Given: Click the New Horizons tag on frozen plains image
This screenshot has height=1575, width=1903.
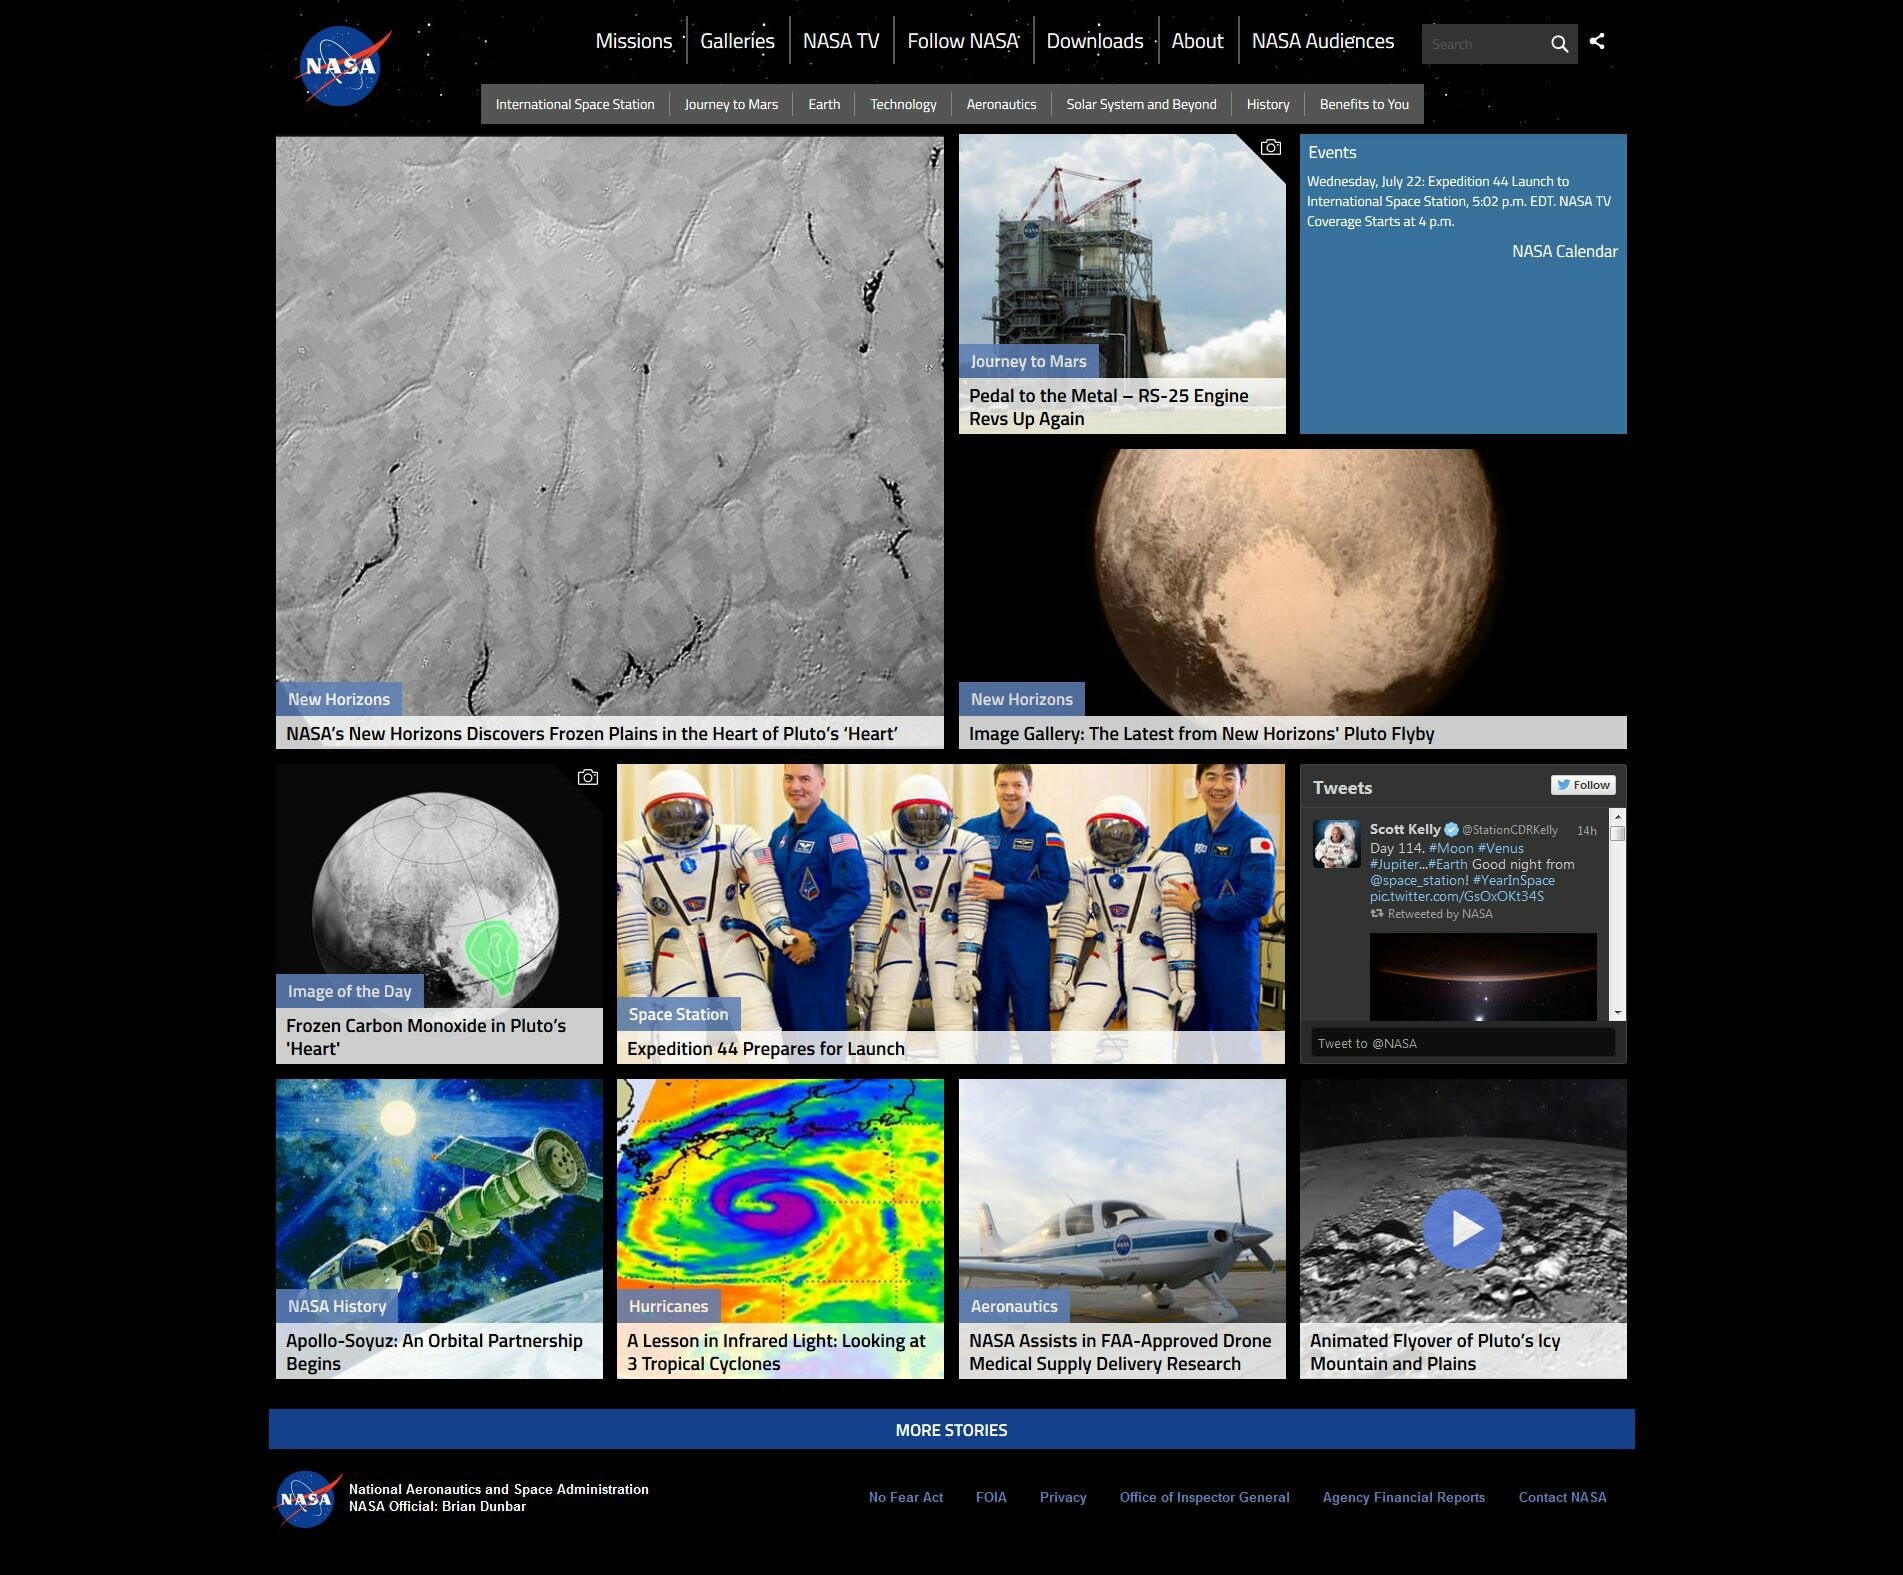Looking at the screenshot, I should coord(339,699).
